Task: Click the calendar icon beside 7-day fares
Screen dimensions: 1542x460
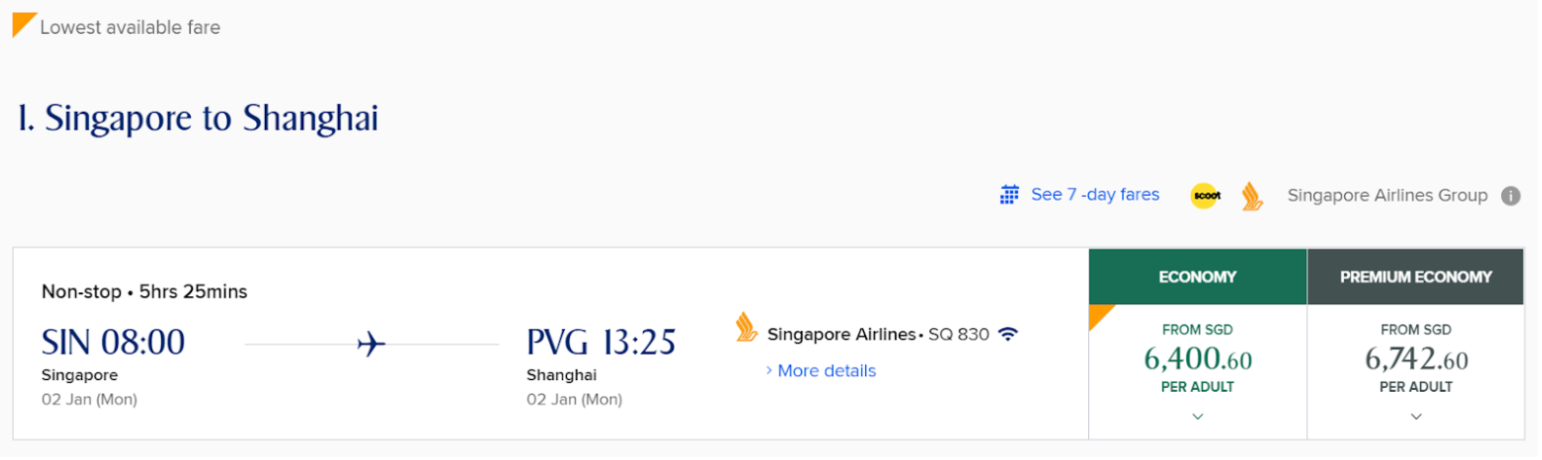Action: point(1009,195)
